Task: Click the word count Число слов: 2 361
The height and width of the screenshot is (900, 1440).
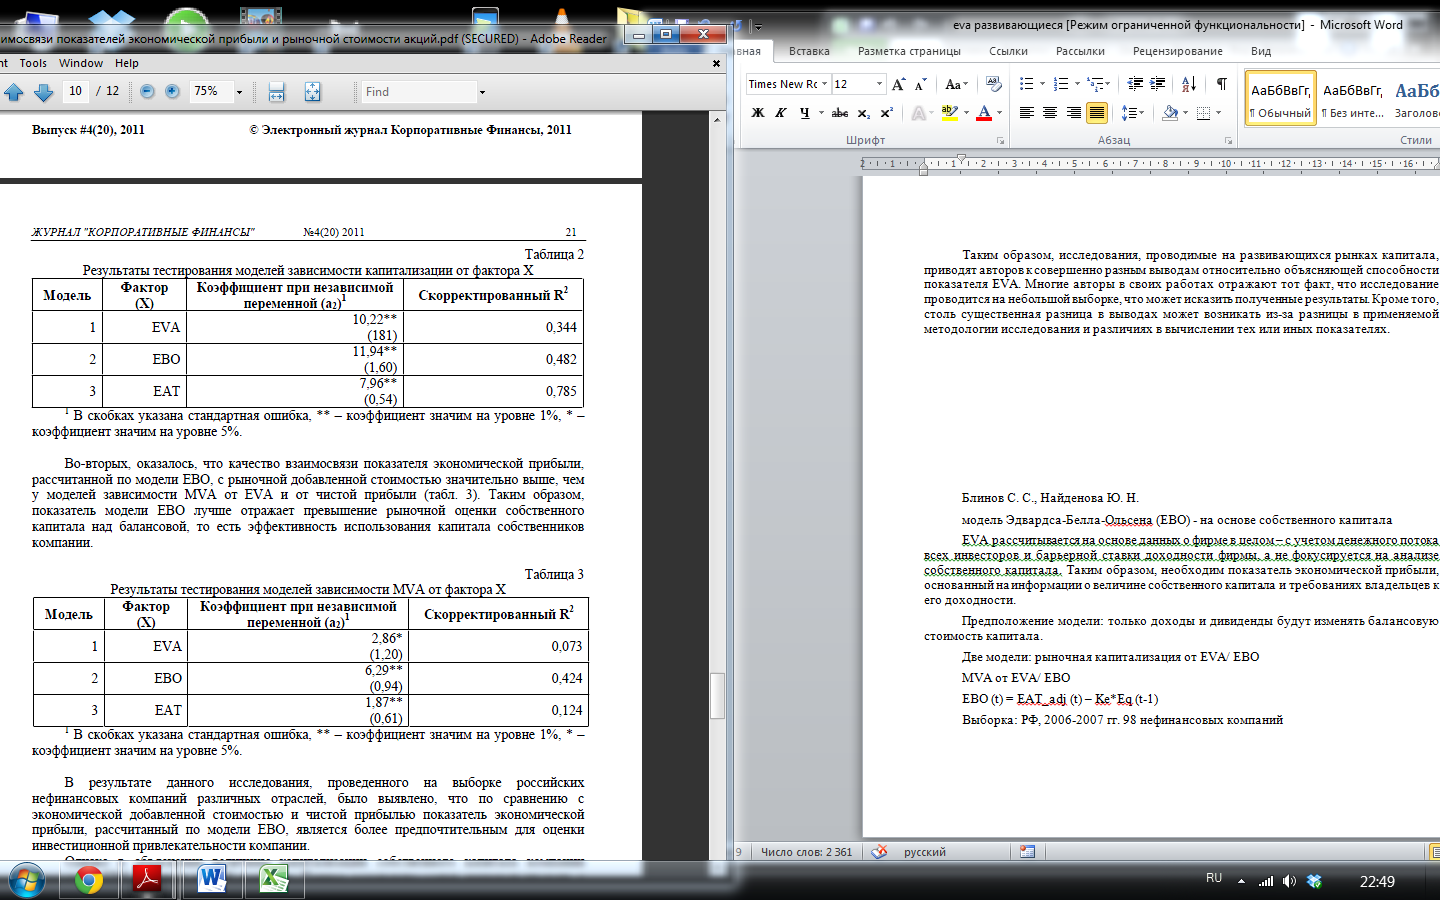Action: point(806,852)
